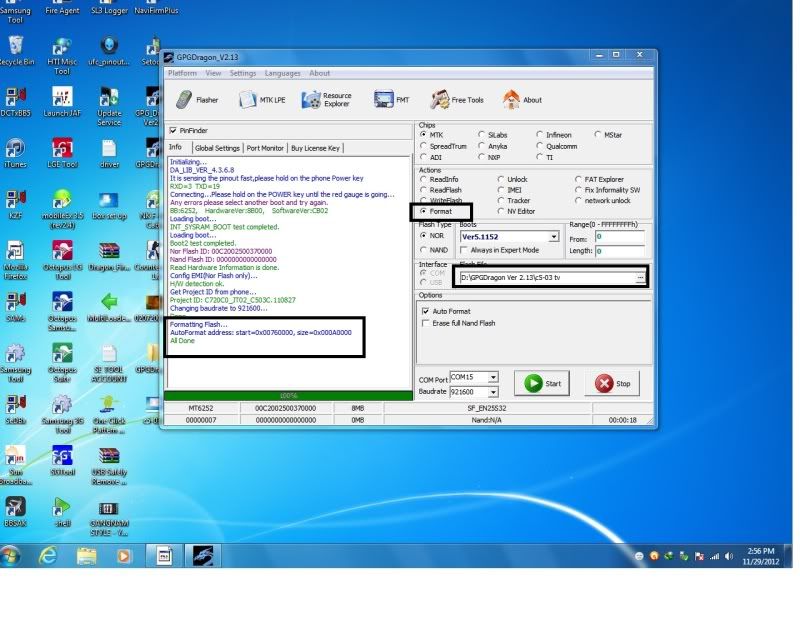Screen dimensions: 800x640
Task: Open the Baudrate dropdown
Action: [493, 392]
